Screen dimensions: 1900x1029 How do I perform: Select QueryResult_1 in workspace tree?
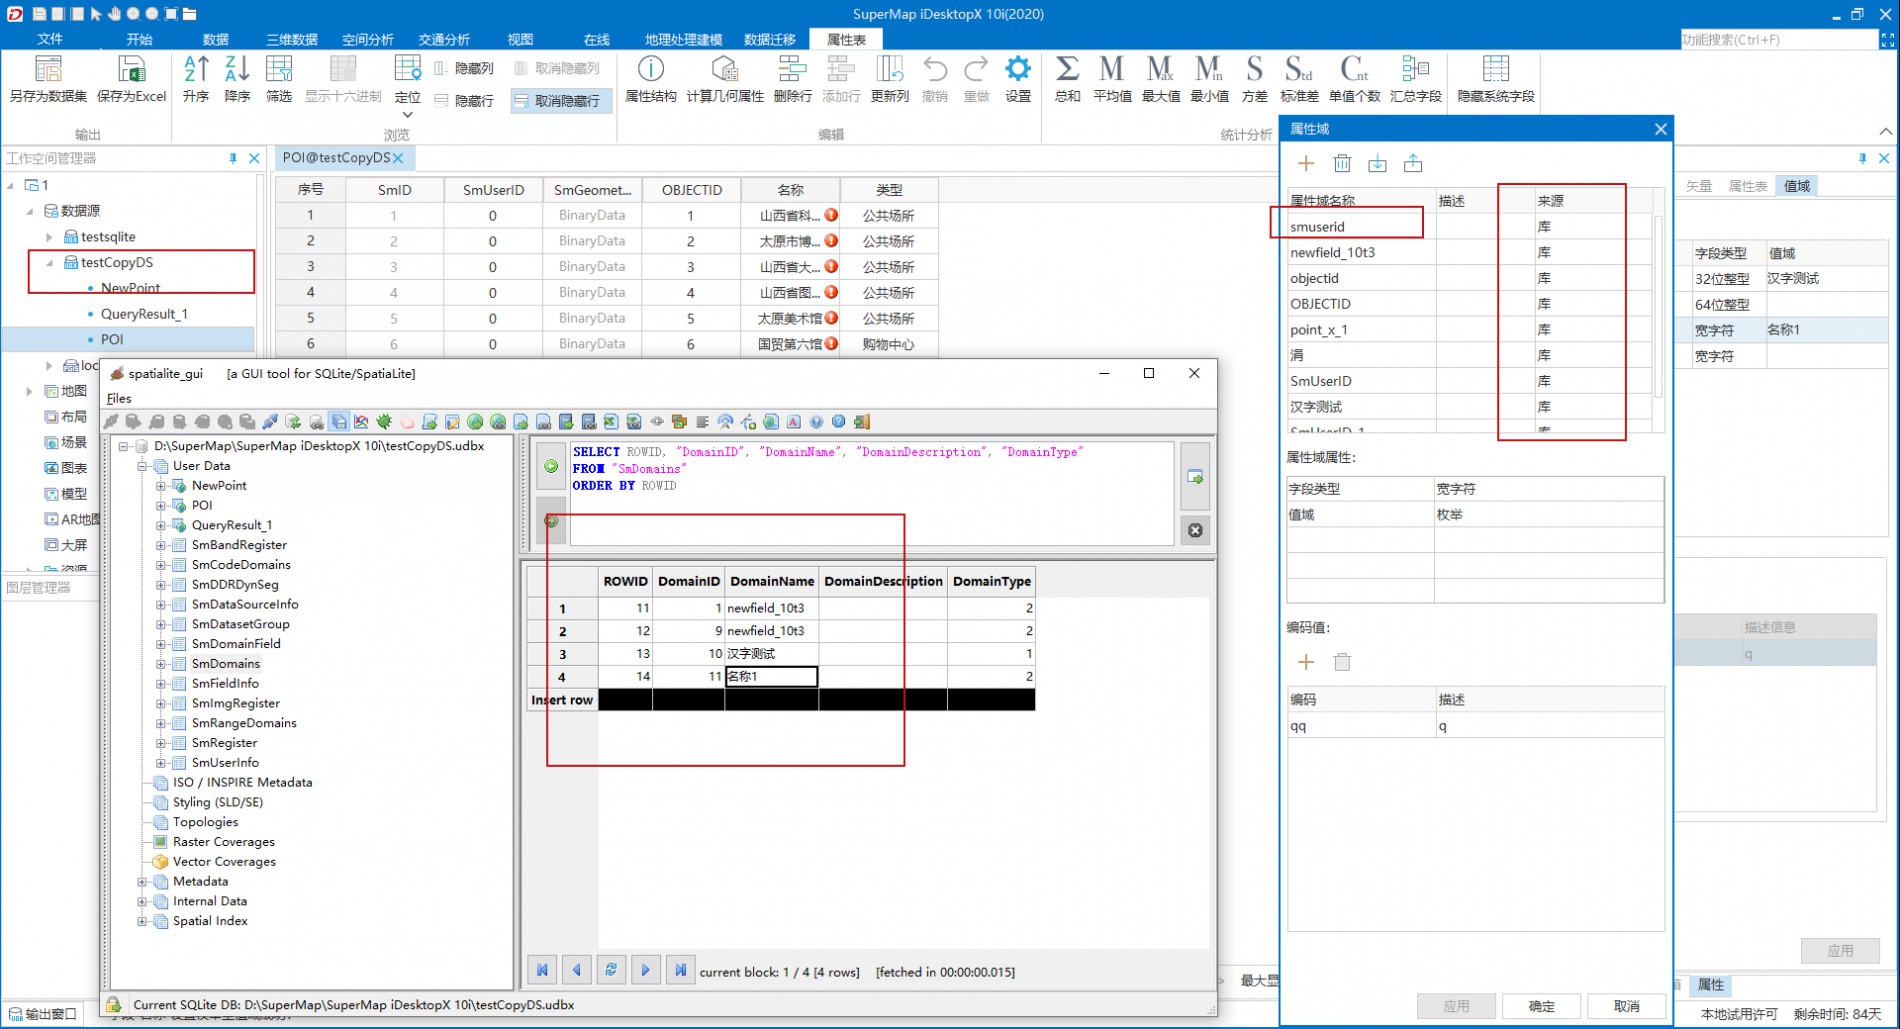(143, 314)
